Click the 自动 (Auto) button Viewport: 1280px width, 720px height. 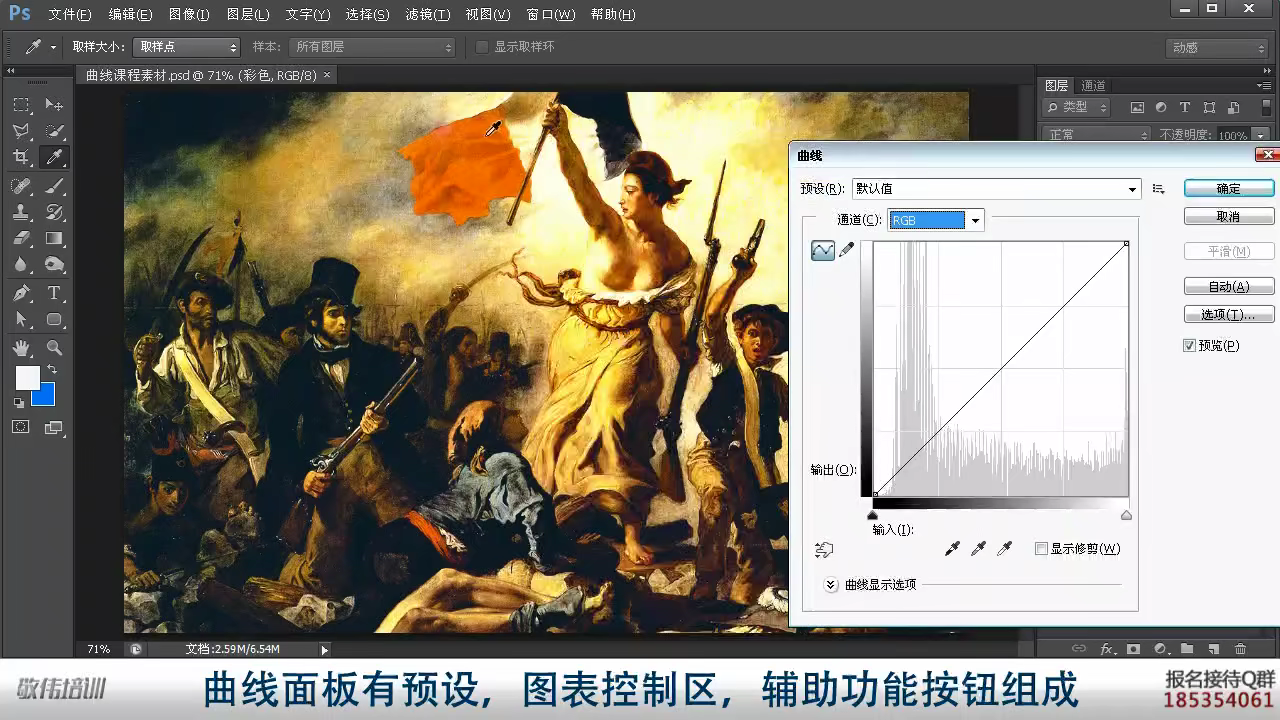[x=1229, y=286]
